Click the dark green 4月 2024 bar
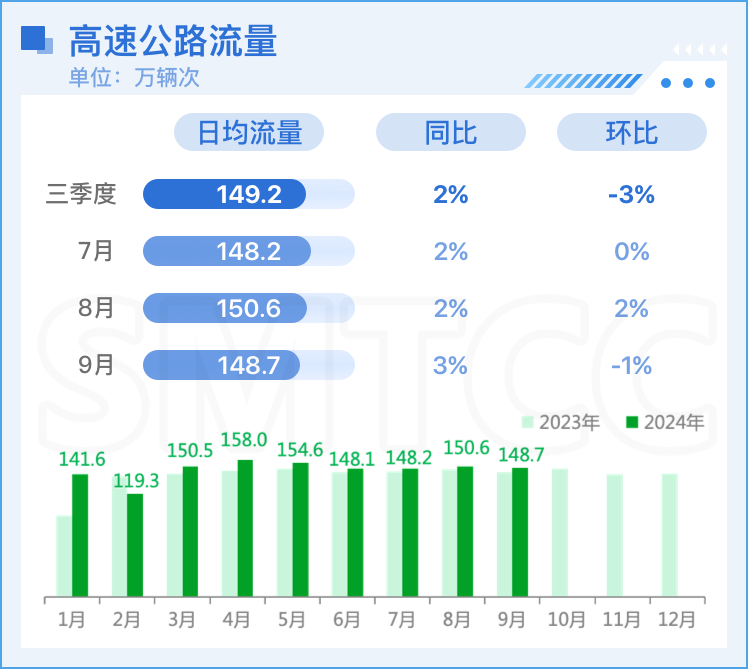This screenshot has height=669, width=748. click(245, 528)
